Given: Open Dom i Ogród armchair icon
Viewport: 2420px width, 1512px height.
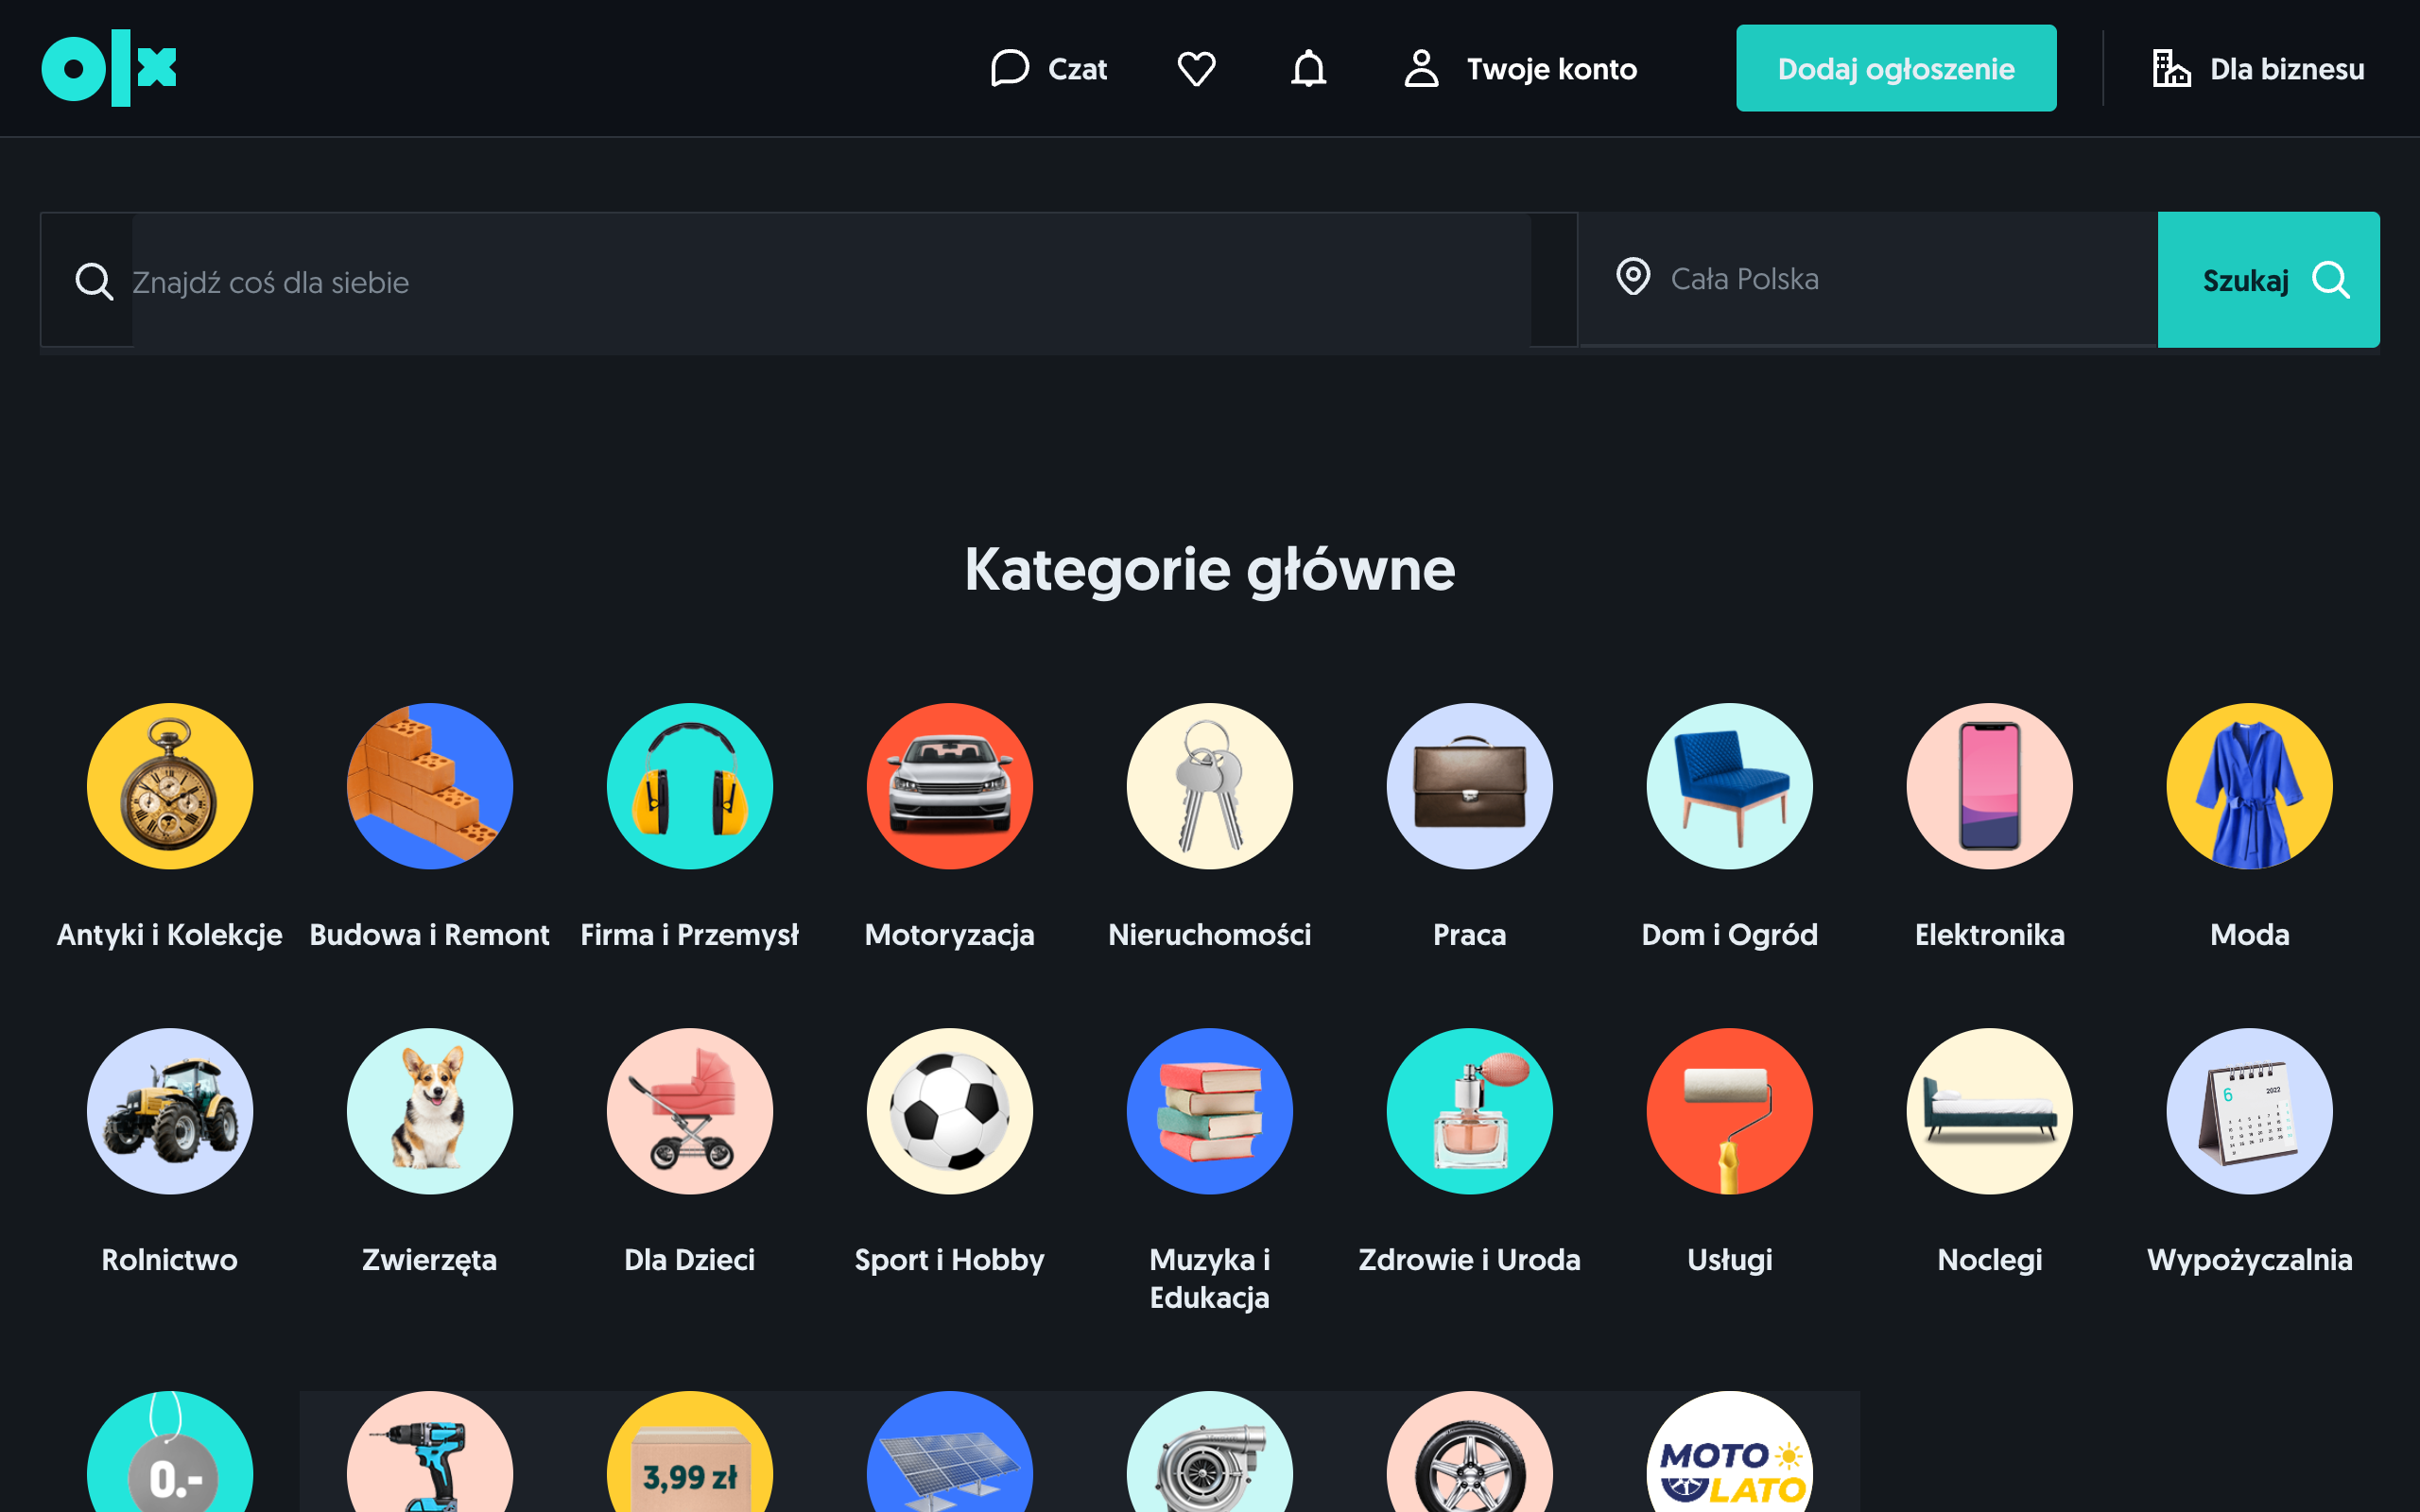Looking at the screenshot, I should 1730,786.
